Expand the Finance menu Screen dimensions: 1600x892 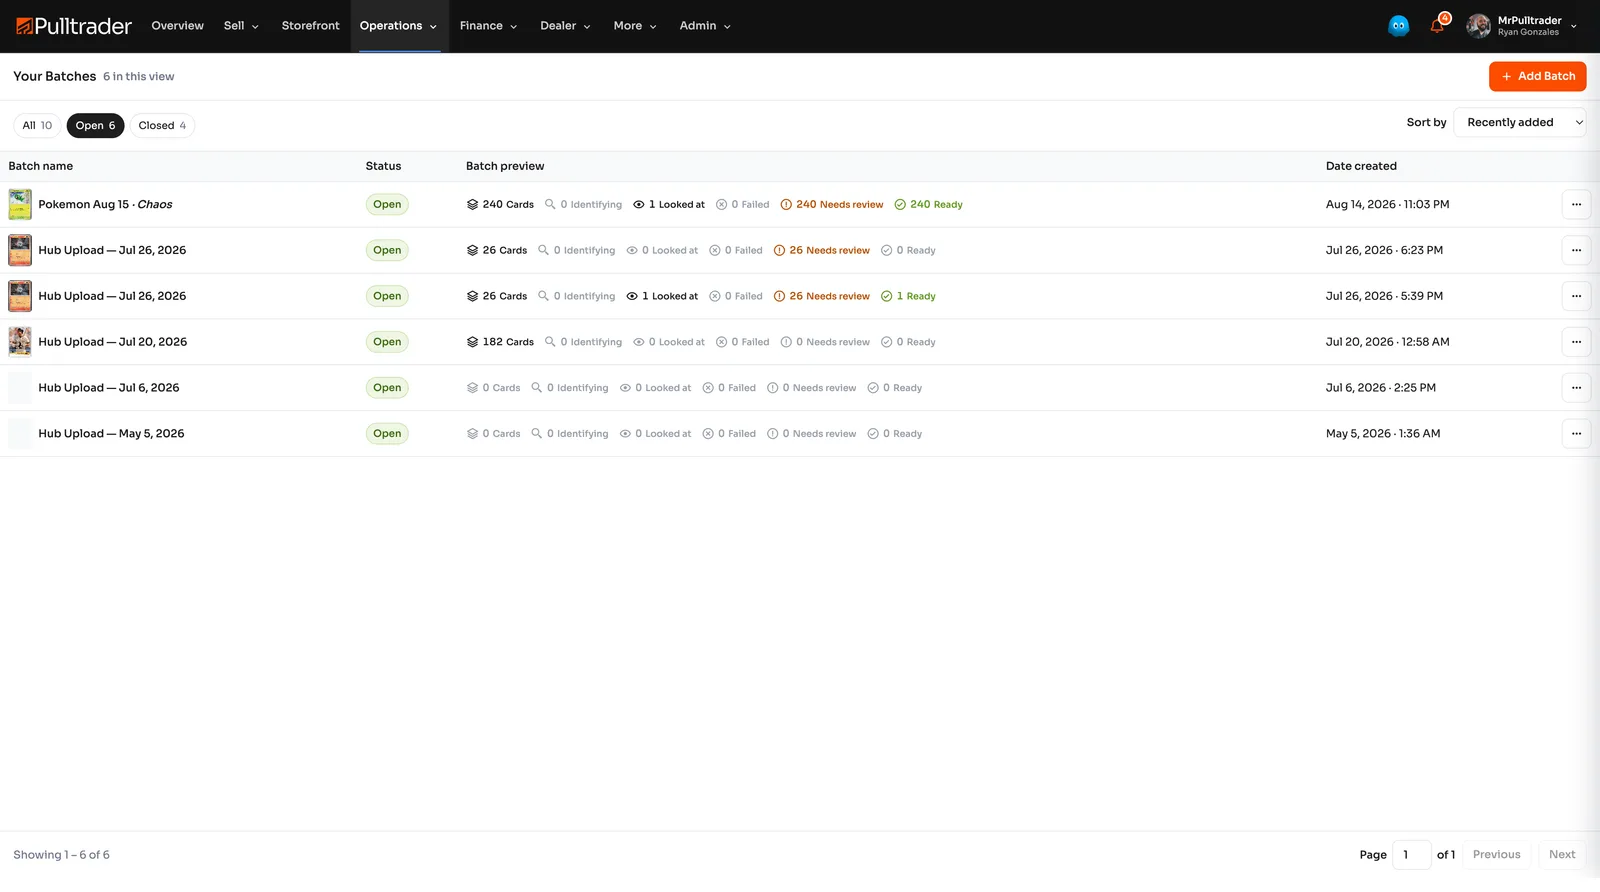[488, 26]
